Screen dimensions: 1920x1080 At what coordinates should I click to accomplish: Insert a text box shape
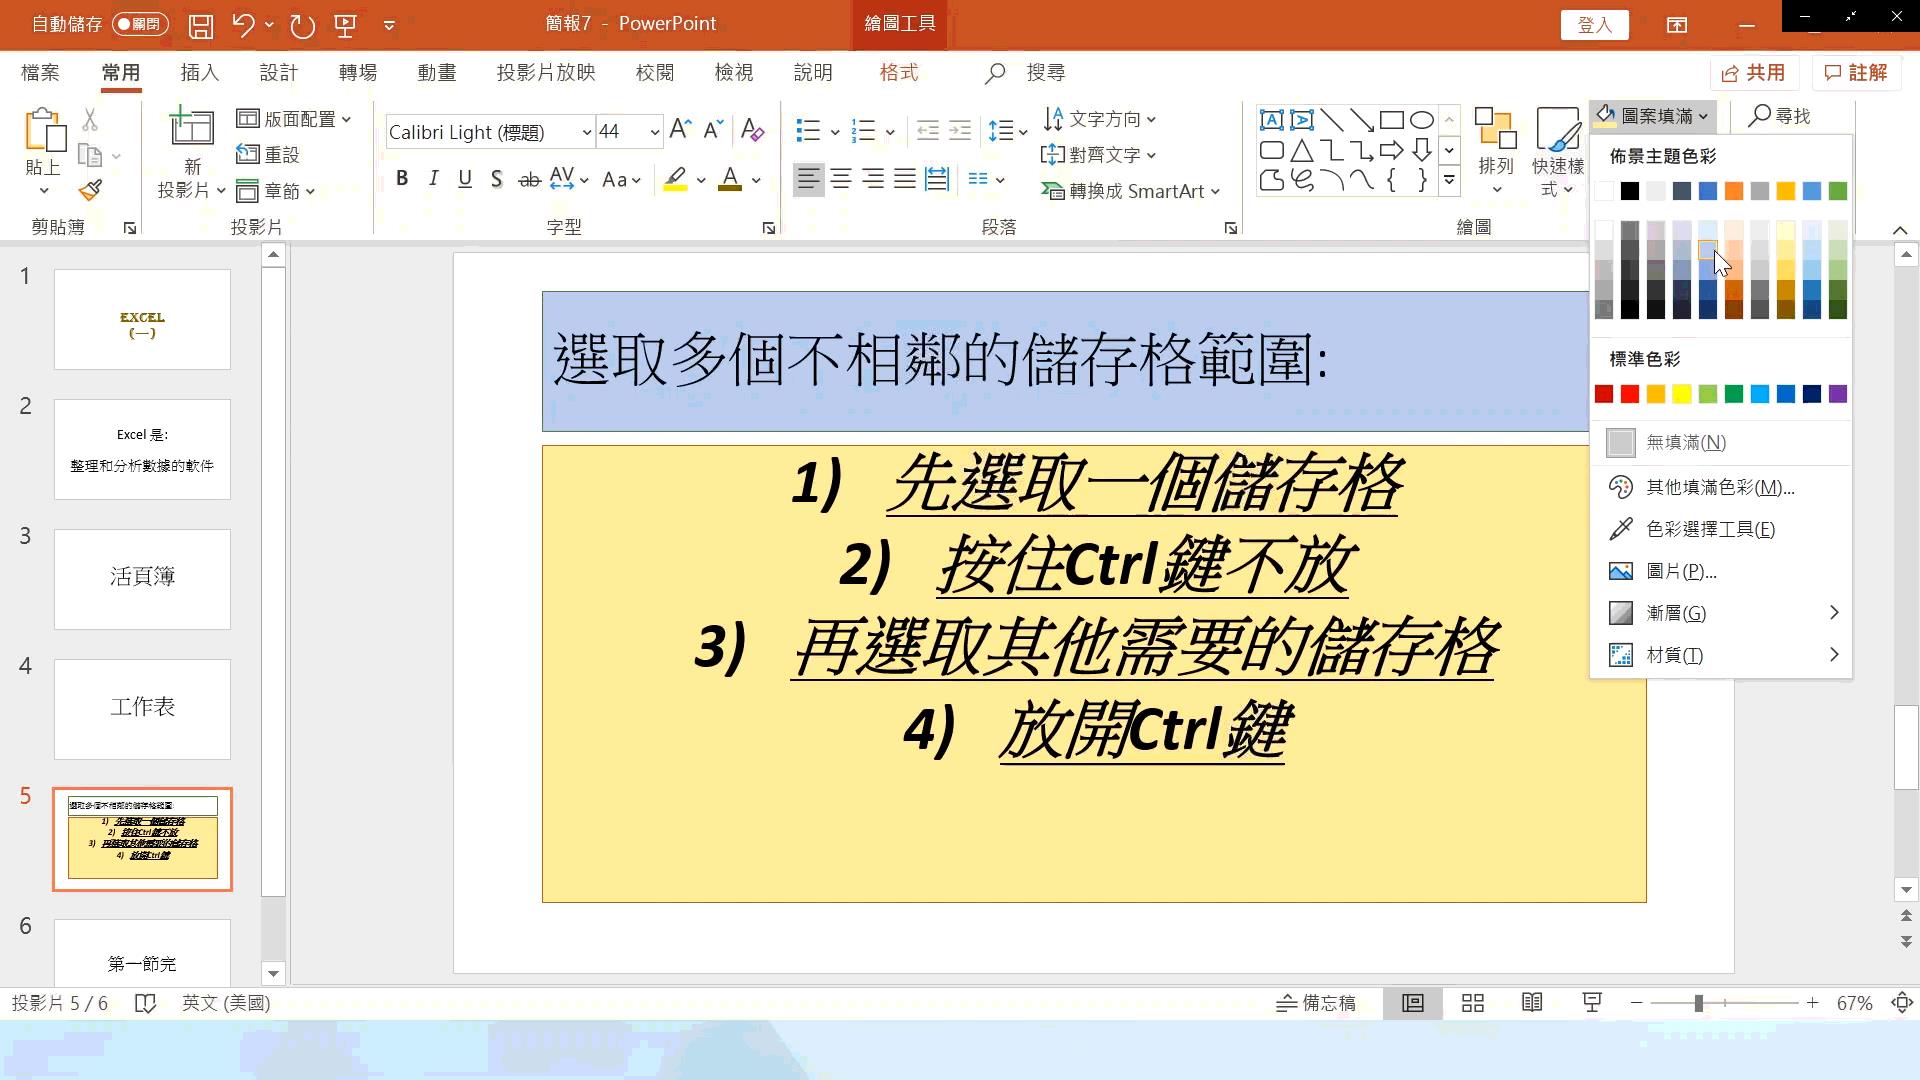1271,120
